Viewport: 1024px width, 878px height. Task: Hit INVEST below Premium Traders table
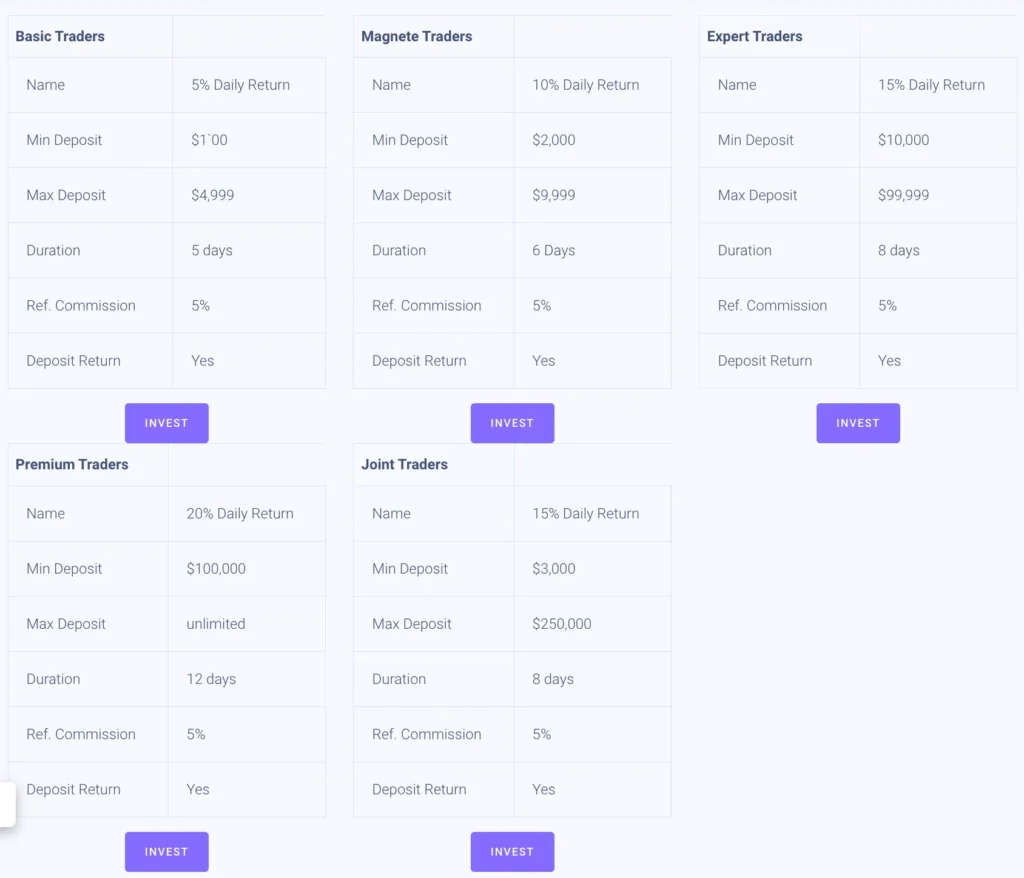[166, 852]
